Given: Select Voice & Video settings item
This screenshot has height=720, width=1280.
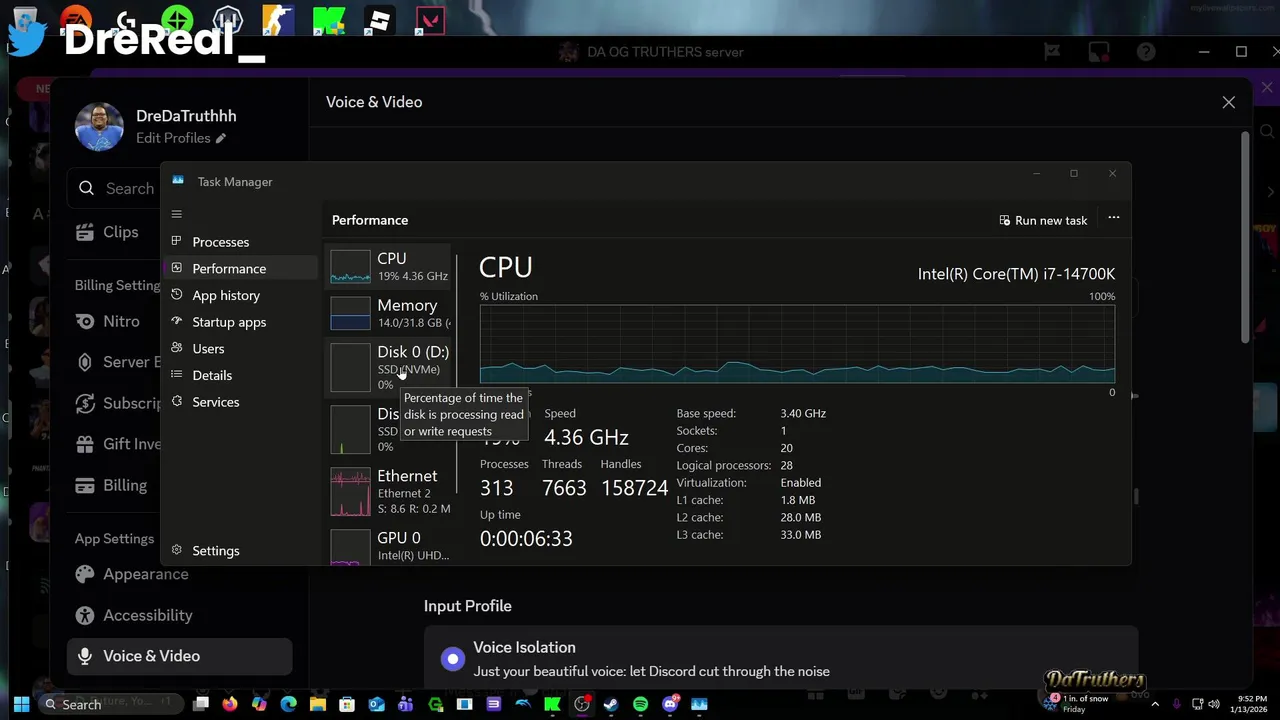Looking at the screenshot, I should click(x=180, y=656).
